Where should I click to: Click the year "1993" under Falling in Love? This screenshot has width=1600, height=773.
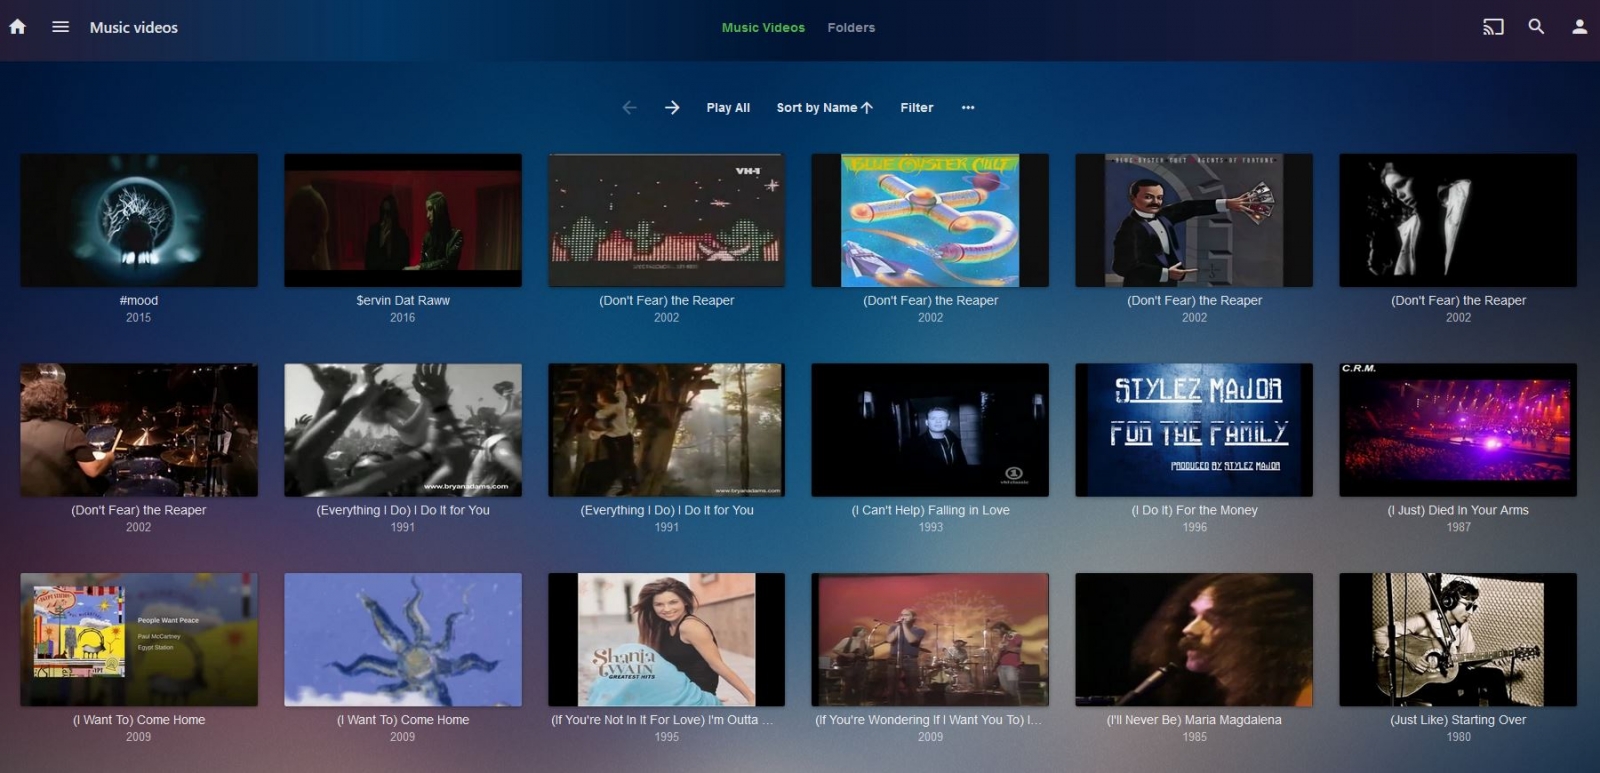pyautogui.click(x=930, y=527)
